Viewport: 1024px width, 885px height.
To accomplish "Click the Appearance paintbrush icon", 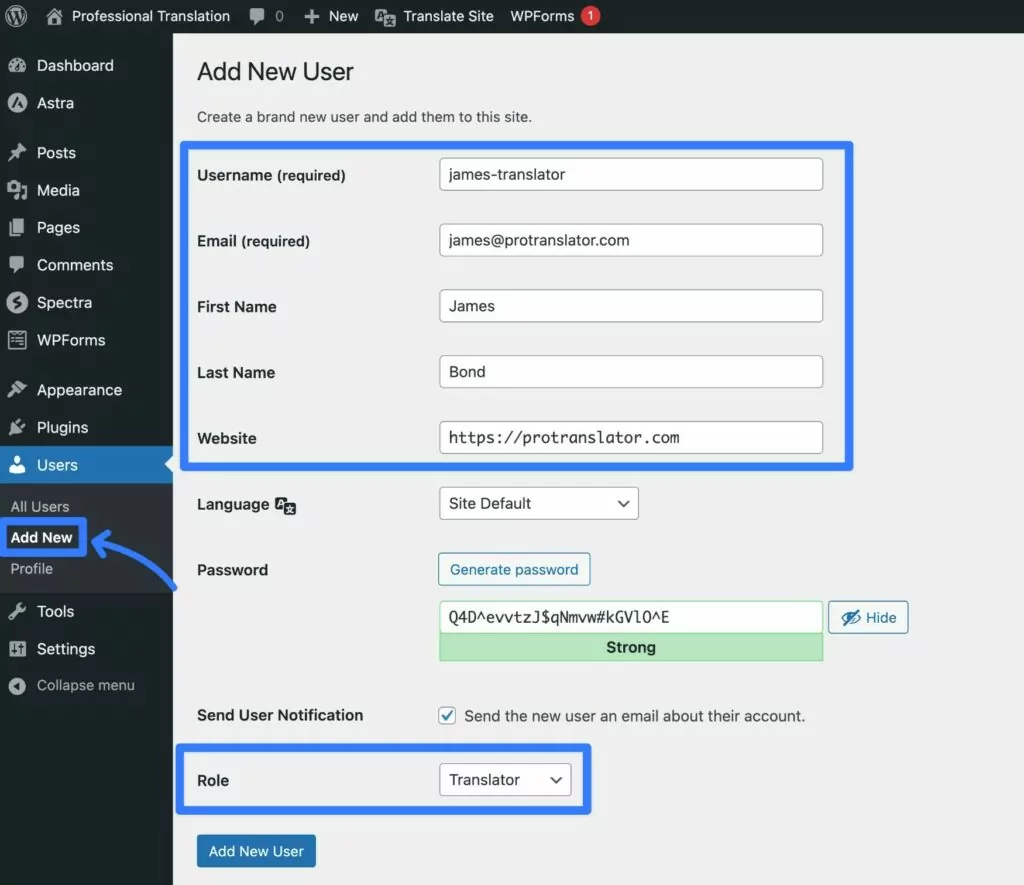I will click(18, 389).
